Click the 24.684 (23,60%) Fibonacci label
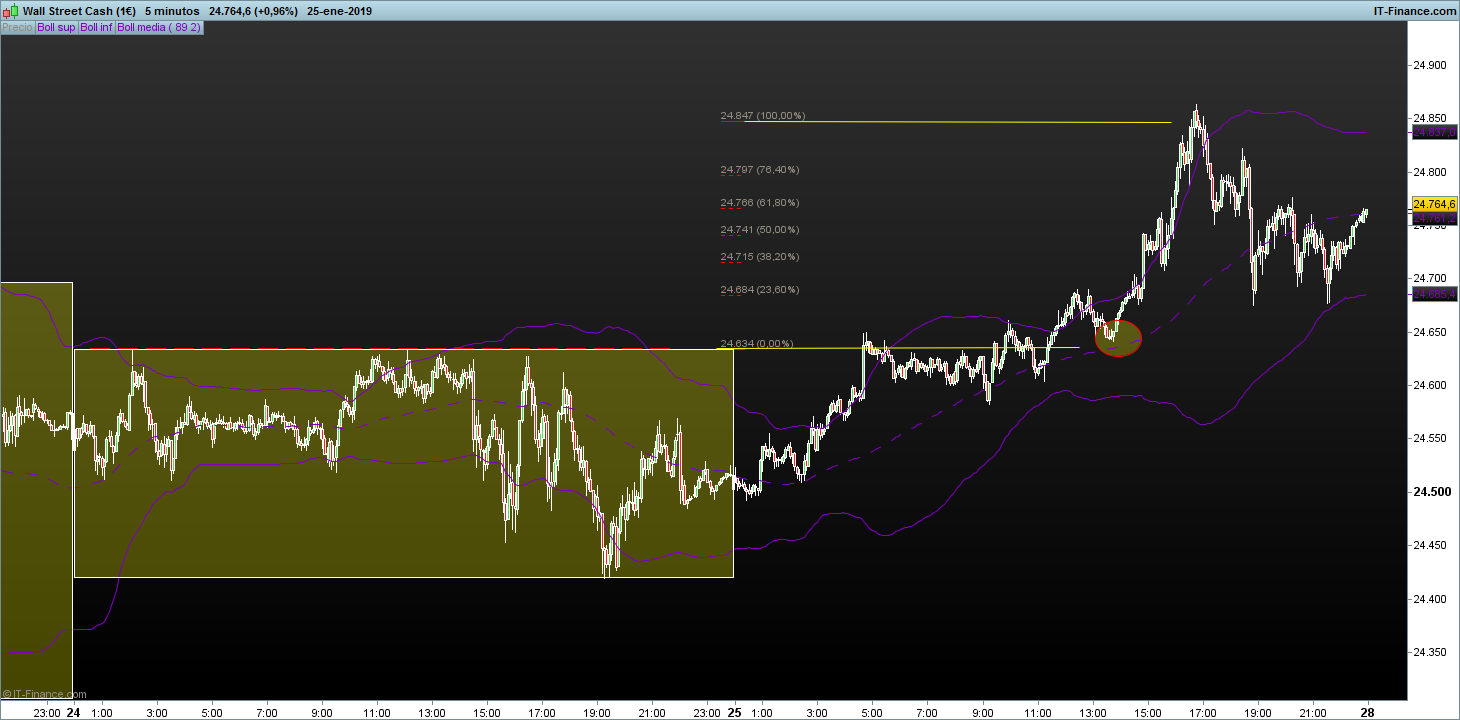The image size is (1460, 720). pyautogui.click(x=759, y=290)
